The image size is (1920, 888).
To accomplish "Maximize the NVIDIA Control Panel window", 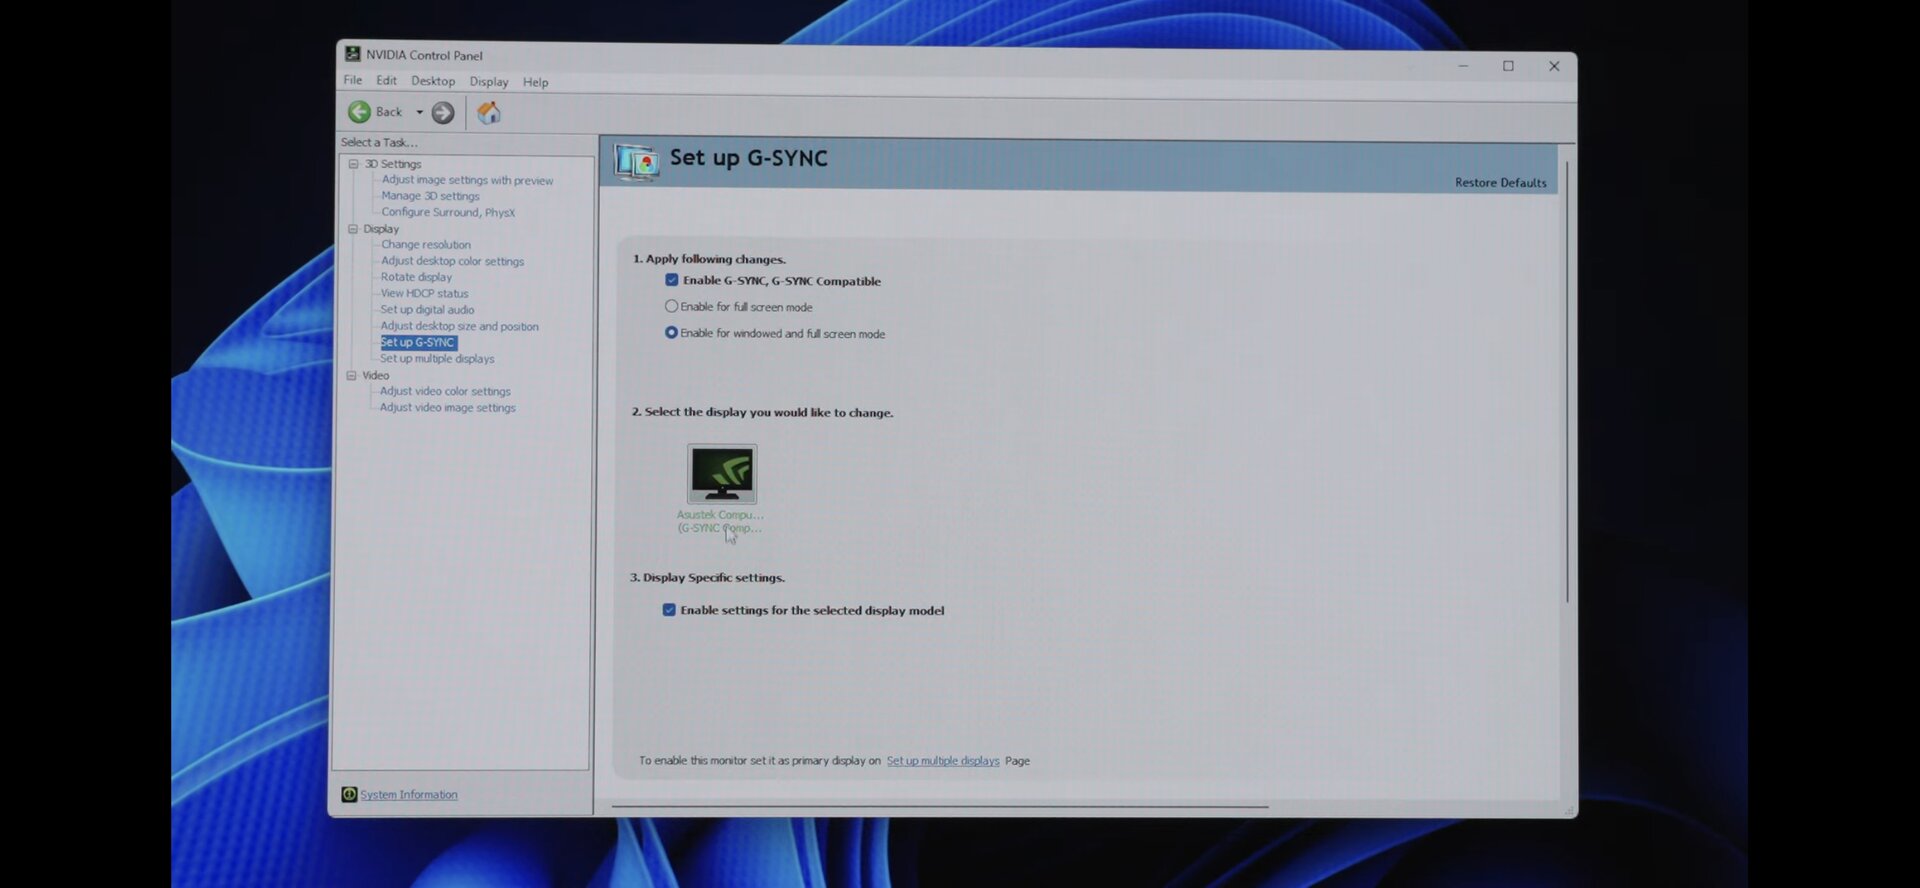I will tap(1508, 66).
